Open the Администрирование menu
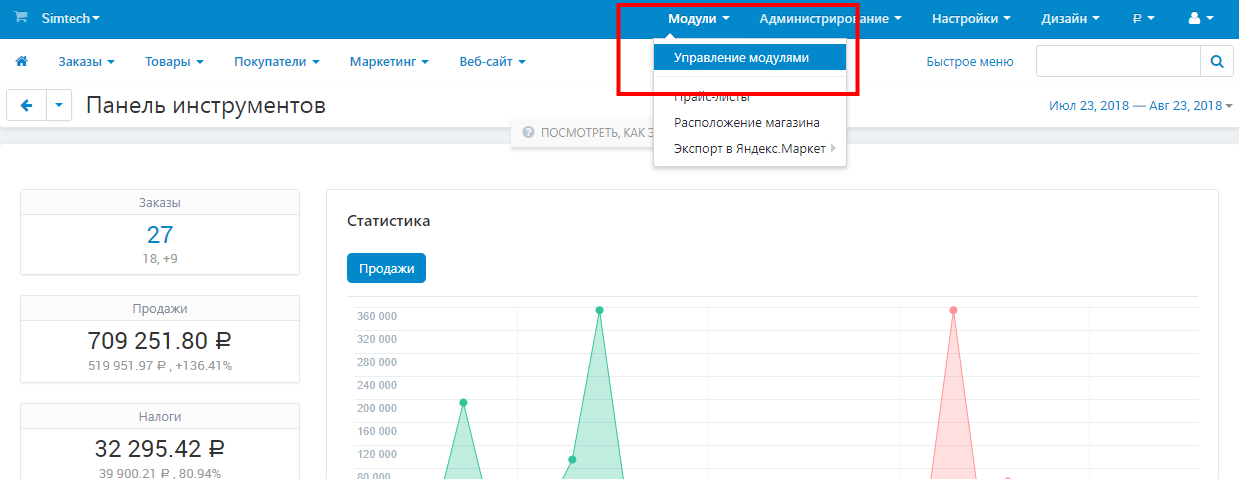Viewport: 1239px width, 479px height. pos(830,18)
